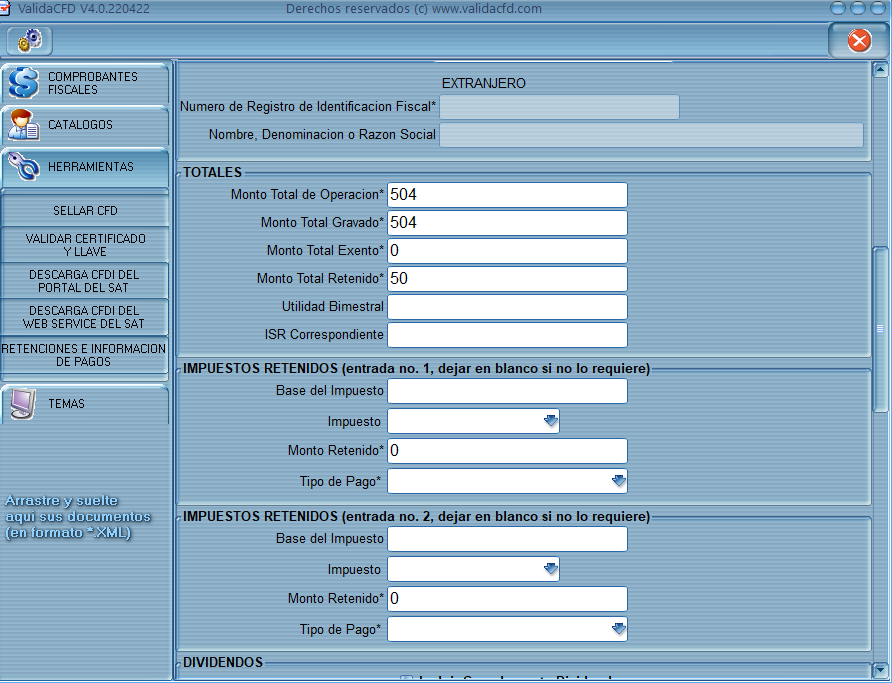This screenshot has width=892, height=683.
Task: Open the Comprobantes Fiscales menu
Action: click(x=85, y=83)
